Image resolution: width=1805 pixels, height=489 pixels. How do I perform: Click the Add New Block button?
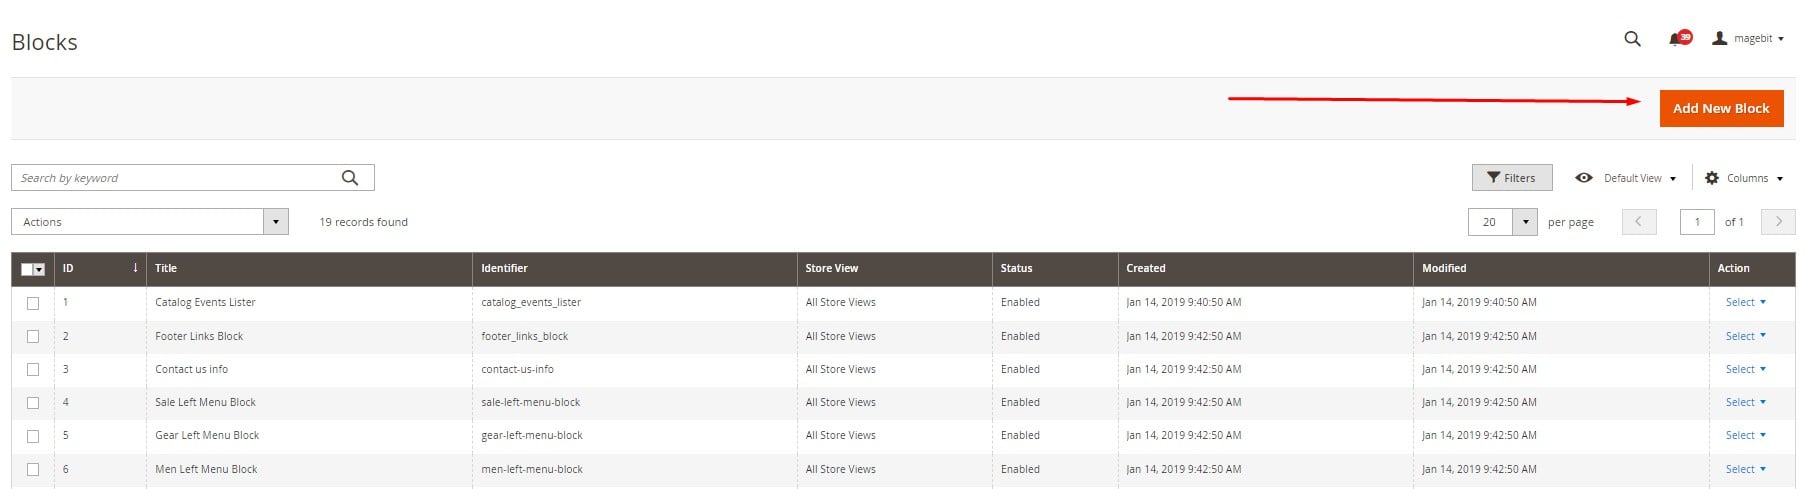[1721, 108]
